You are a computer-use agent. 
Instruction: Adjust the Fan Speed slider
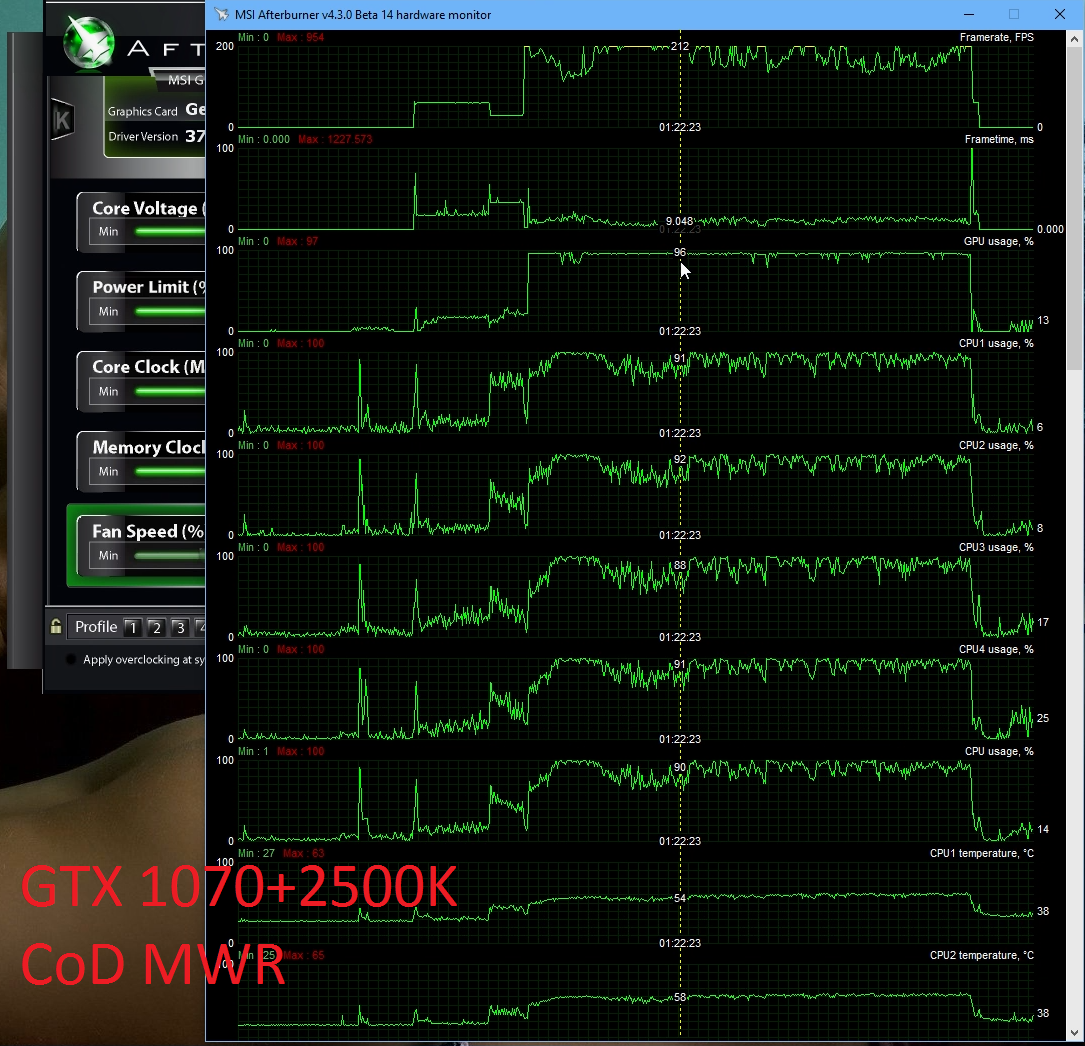(x=170, y=556)
